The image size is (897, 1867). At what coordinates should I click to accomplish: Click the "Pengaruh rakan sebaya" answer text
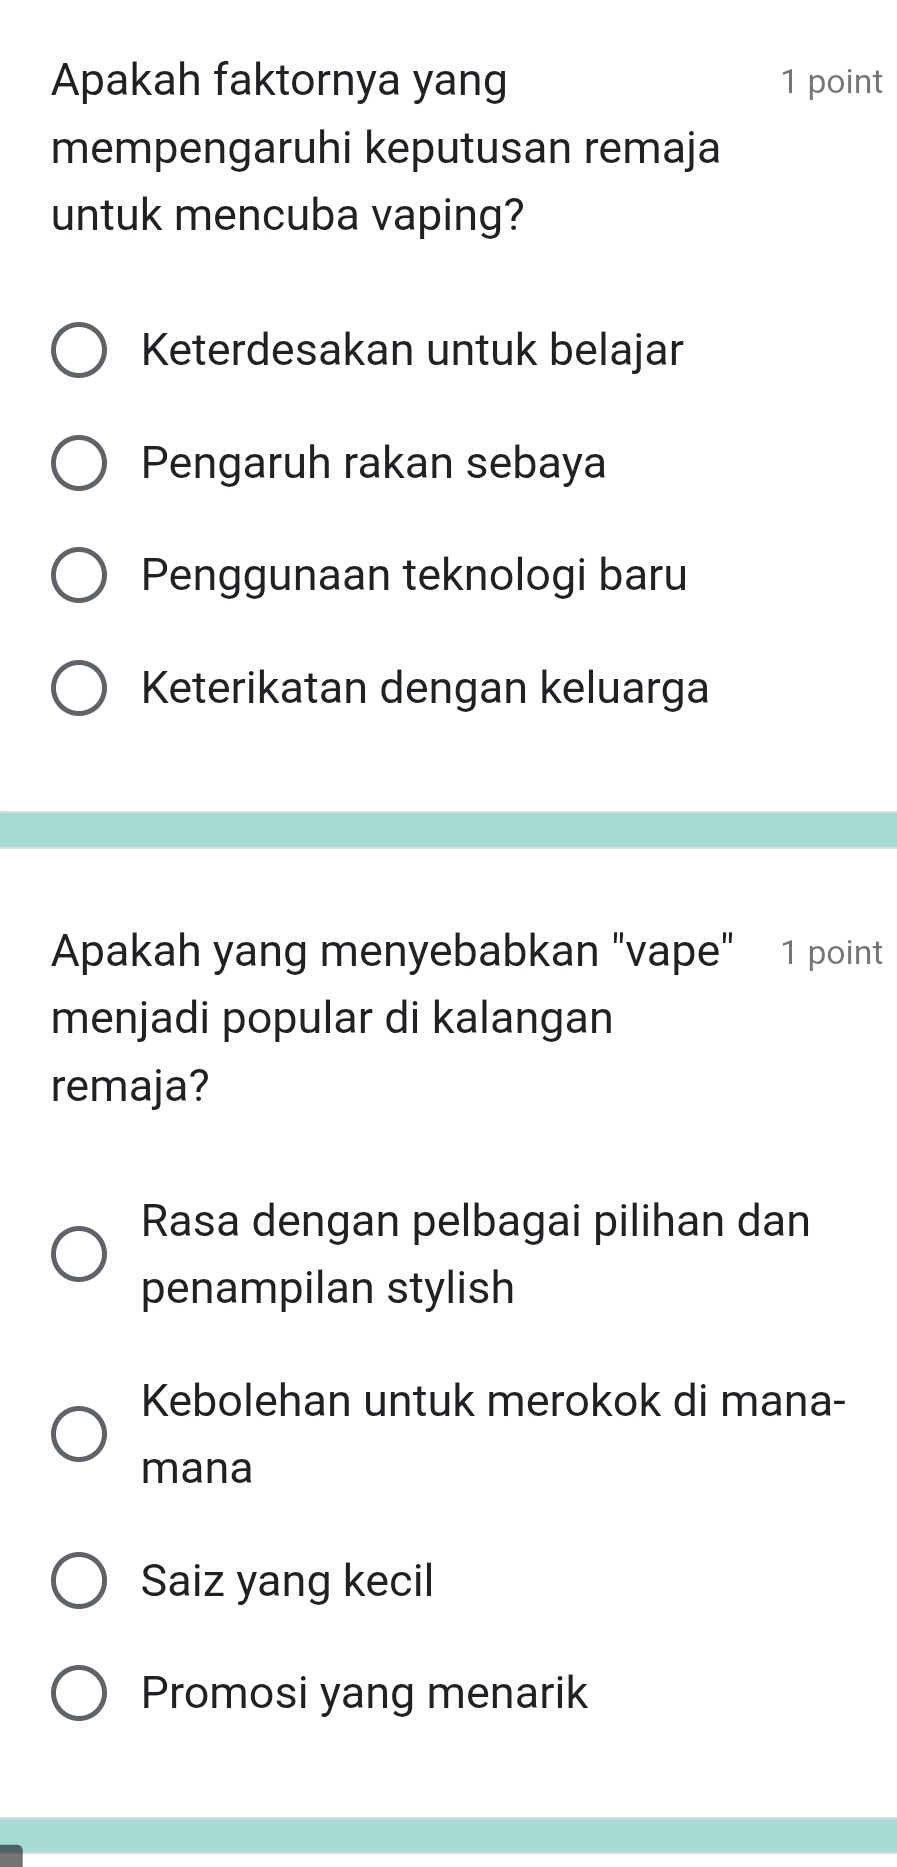pyautogui.click(x=374, y=463)
